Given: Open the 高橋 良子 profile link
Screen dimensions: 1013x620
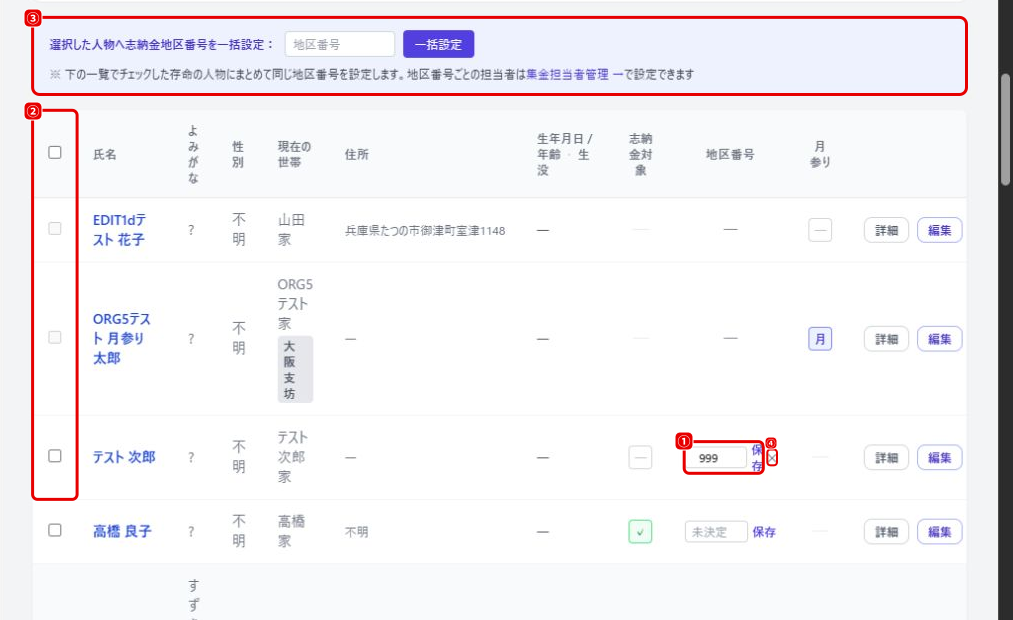Looking at the screenshot, I should (x=122, y=532).
